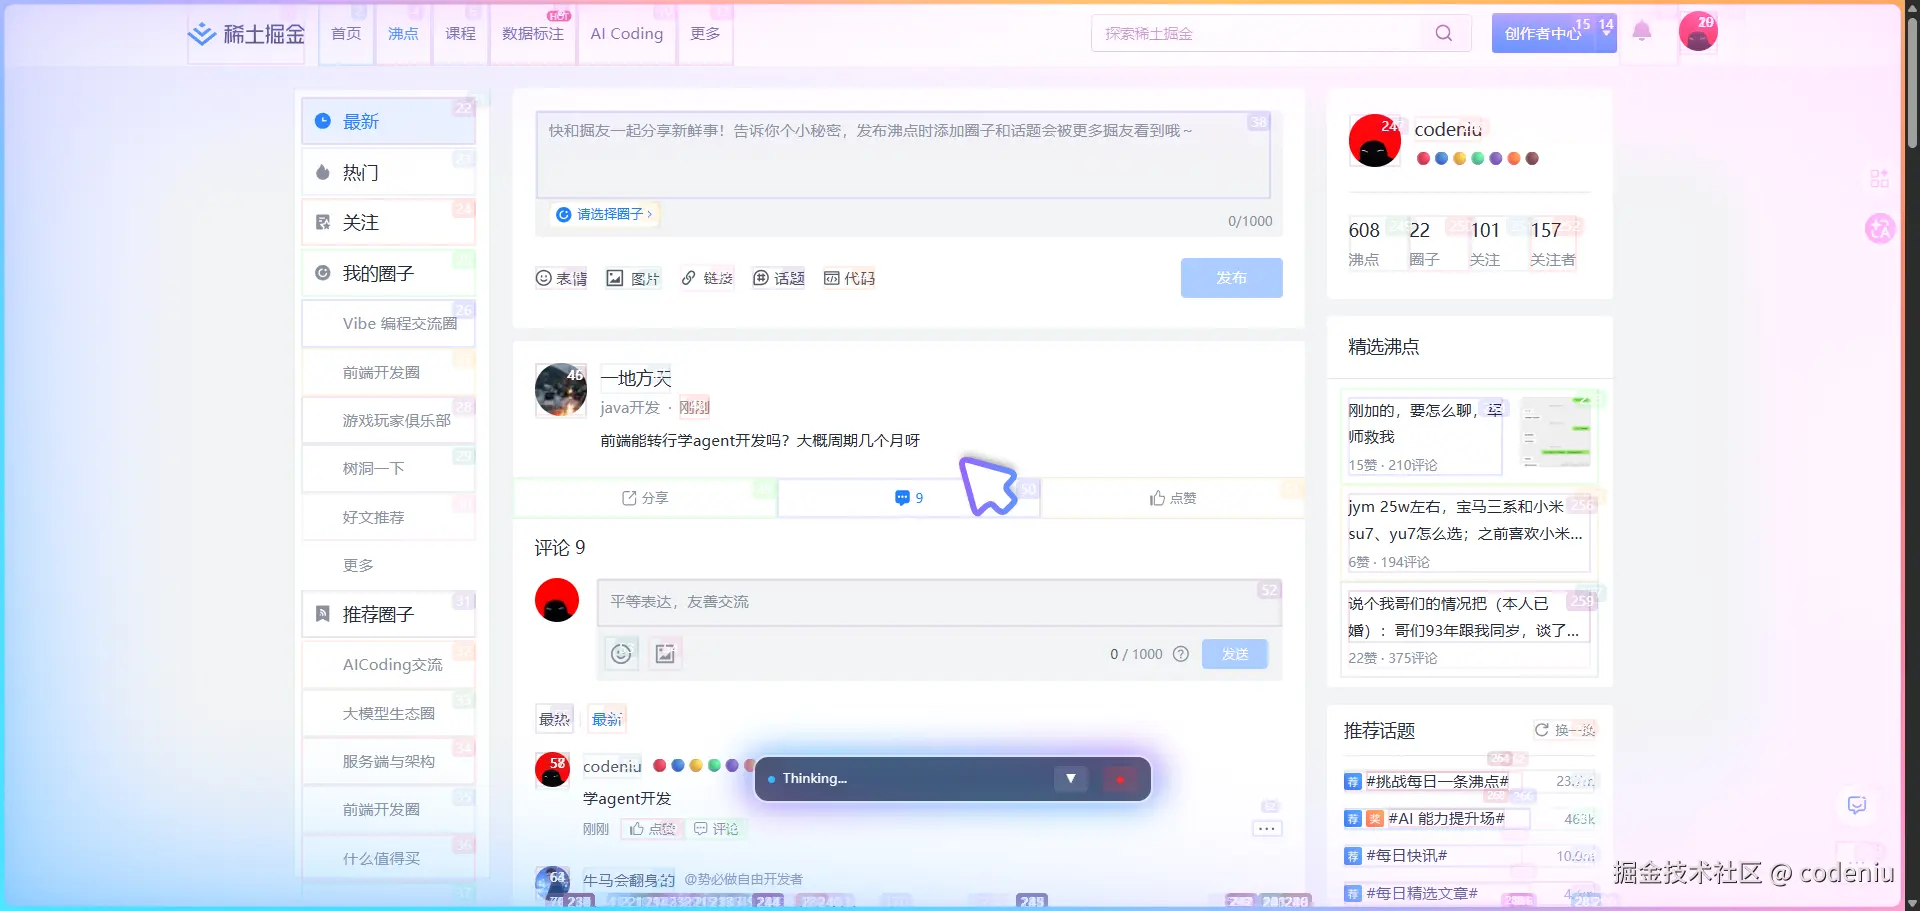Open the Thinking bar dropdown arrow

pos(1070,778)
